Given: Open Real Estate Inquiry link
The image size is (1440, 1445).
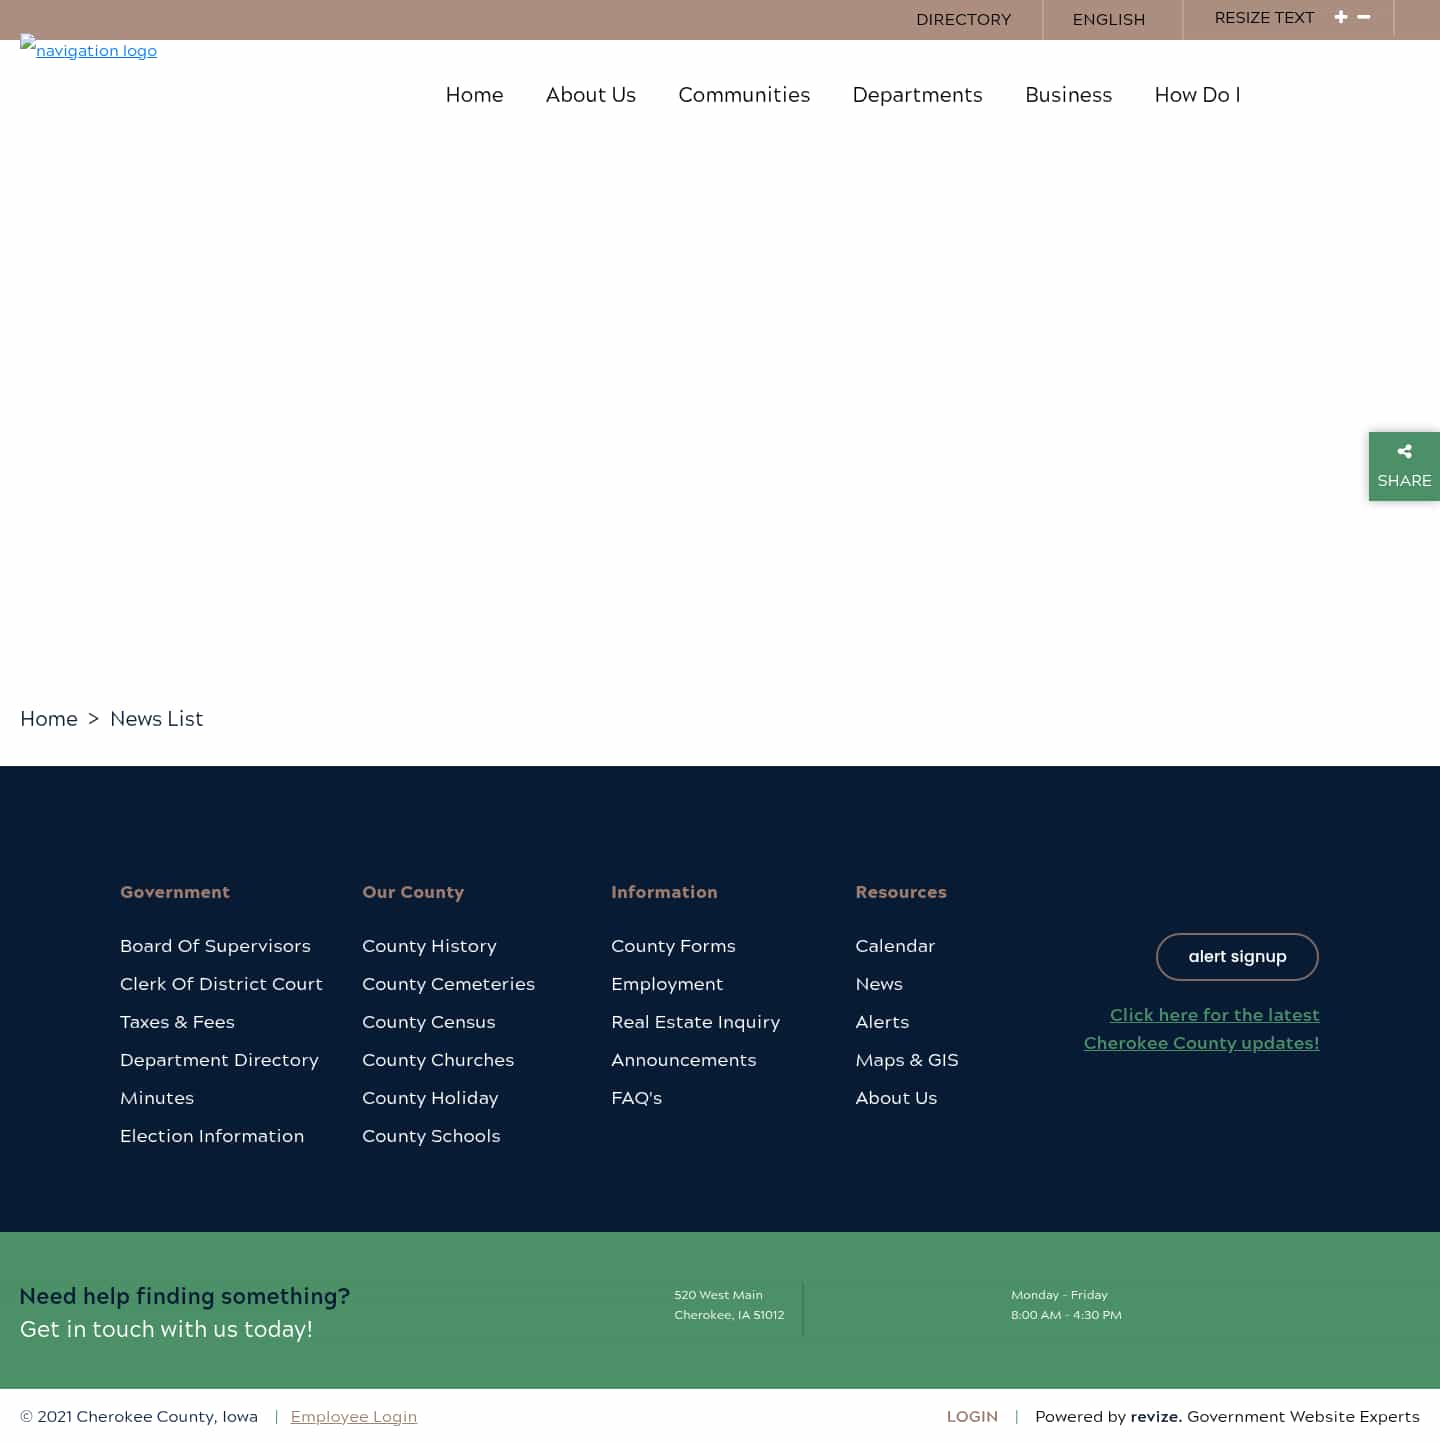Looking at the screenshot, I should click(x=695, y=1022).
